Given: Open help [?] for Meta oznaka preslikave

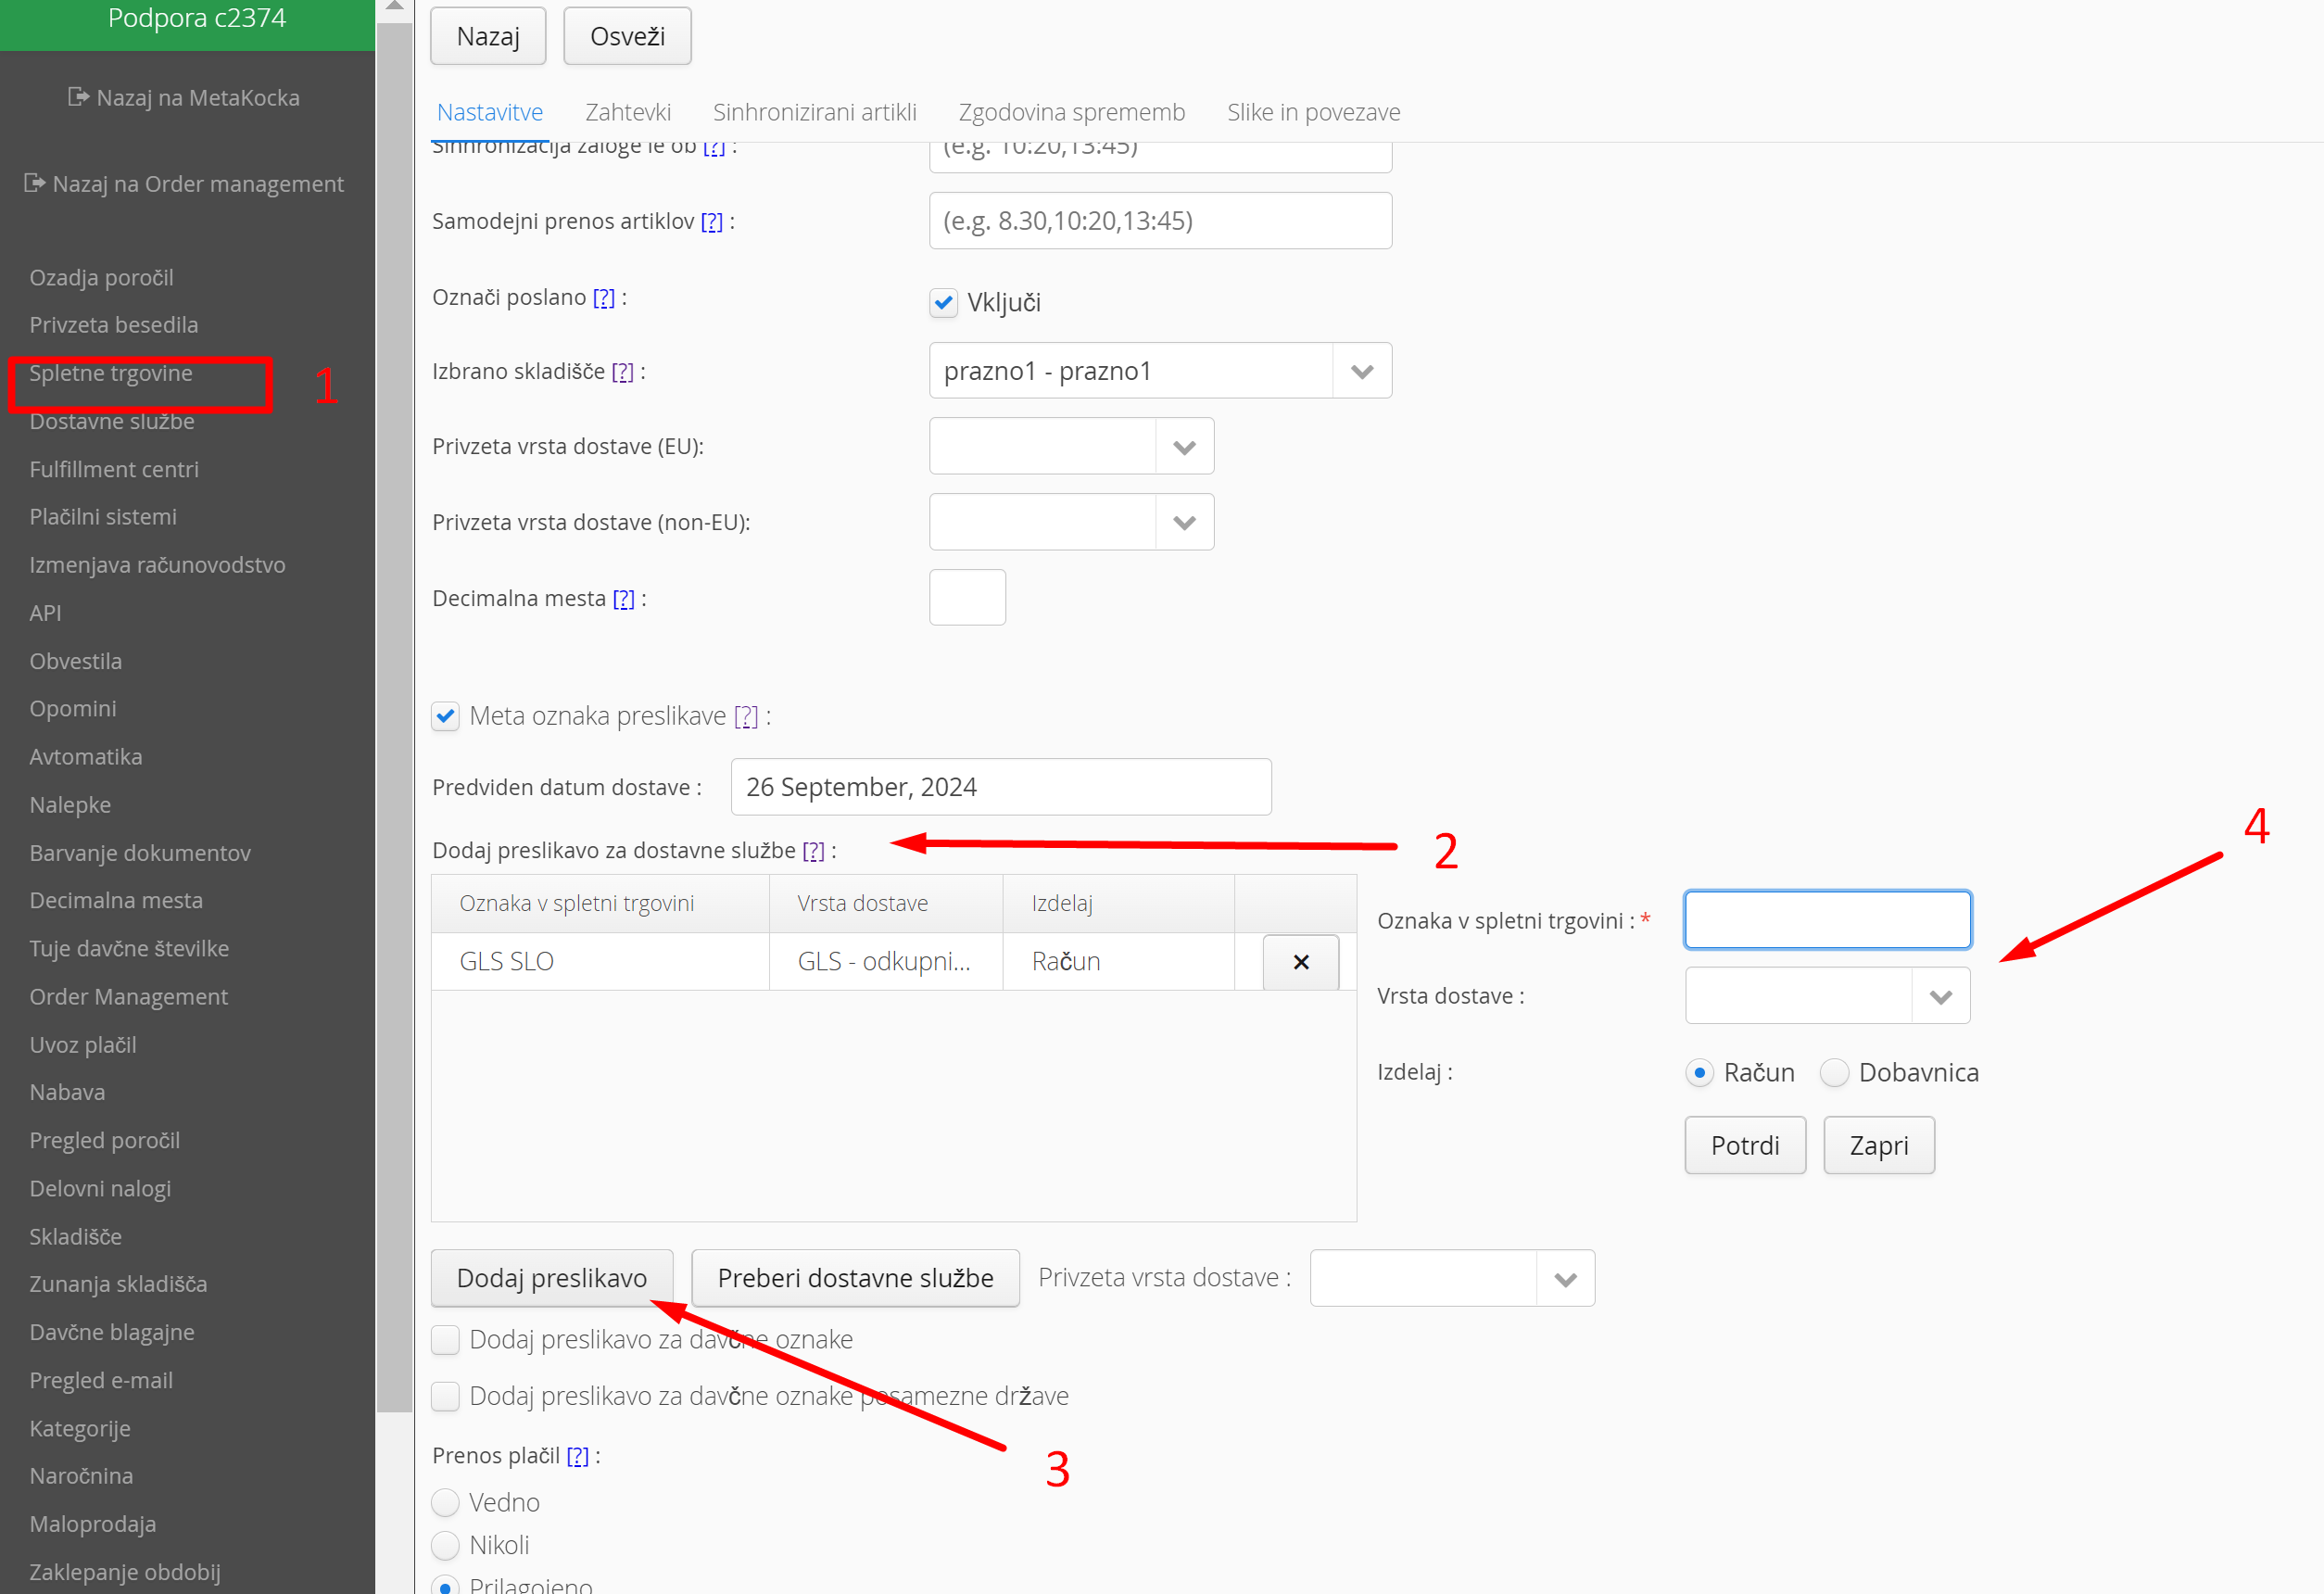Looking at the screenshot, I should coord(746,717).
